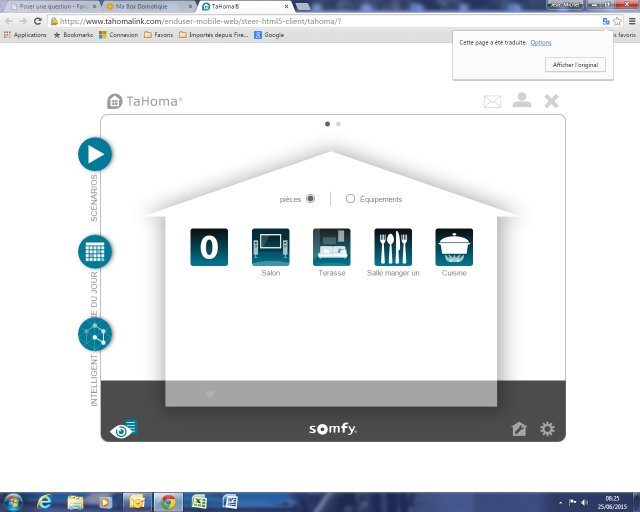Toggle the eye monitoring icon

point(123,430)
